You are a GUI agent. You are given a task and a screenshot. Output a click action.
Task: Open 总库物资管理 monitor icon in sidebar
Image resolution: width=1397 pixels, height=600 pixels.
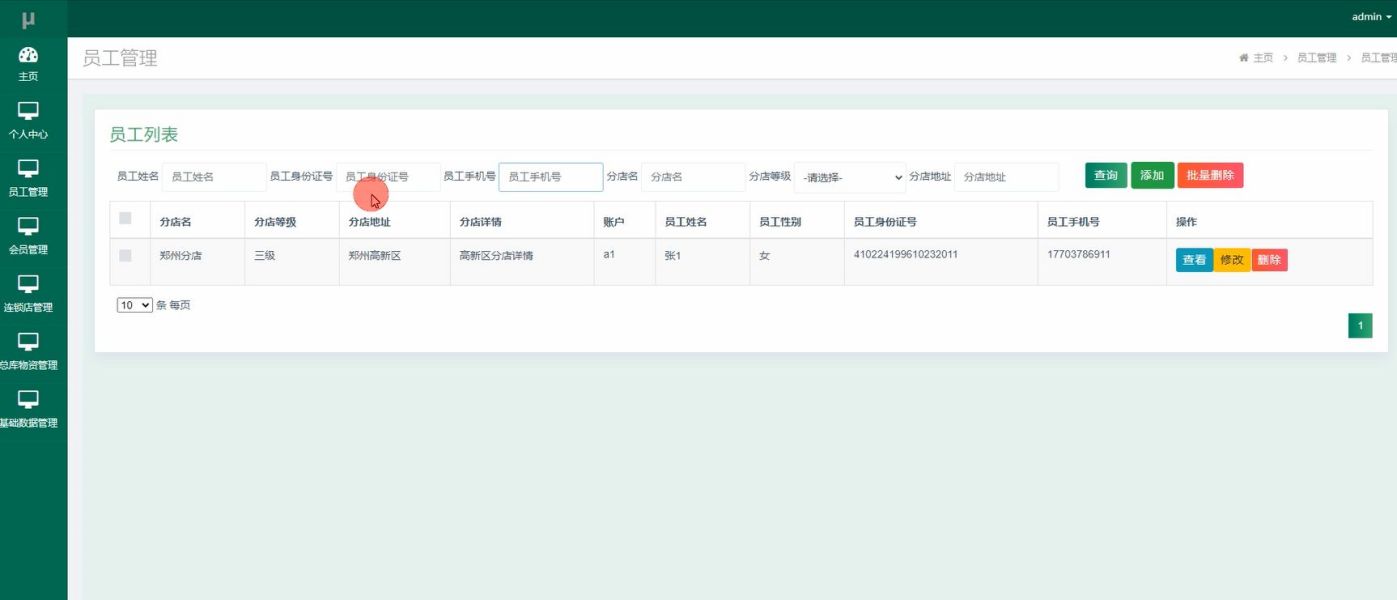[x=28, y=343]
